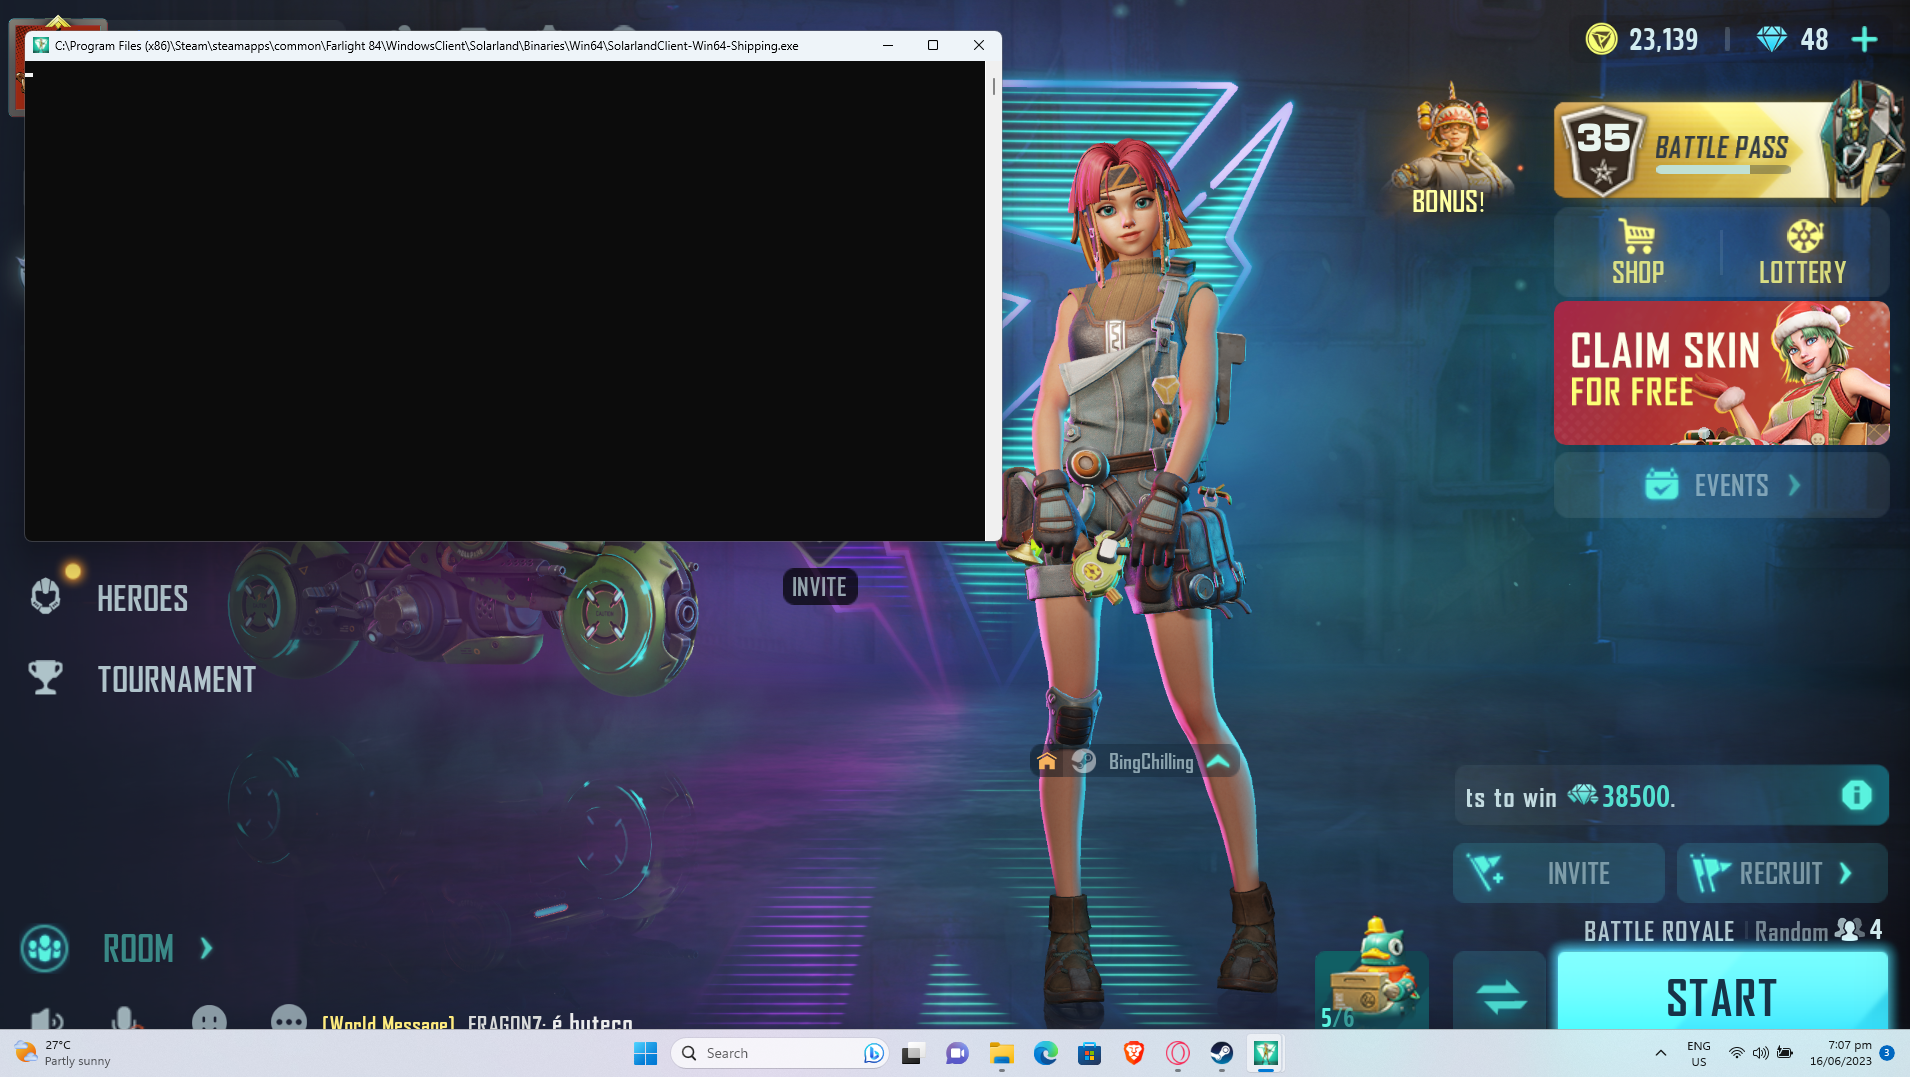Viewport: 1910px width, 1077px height.
Task: Expand Room with its chevron arrow
Action: [x=206, y=948]
